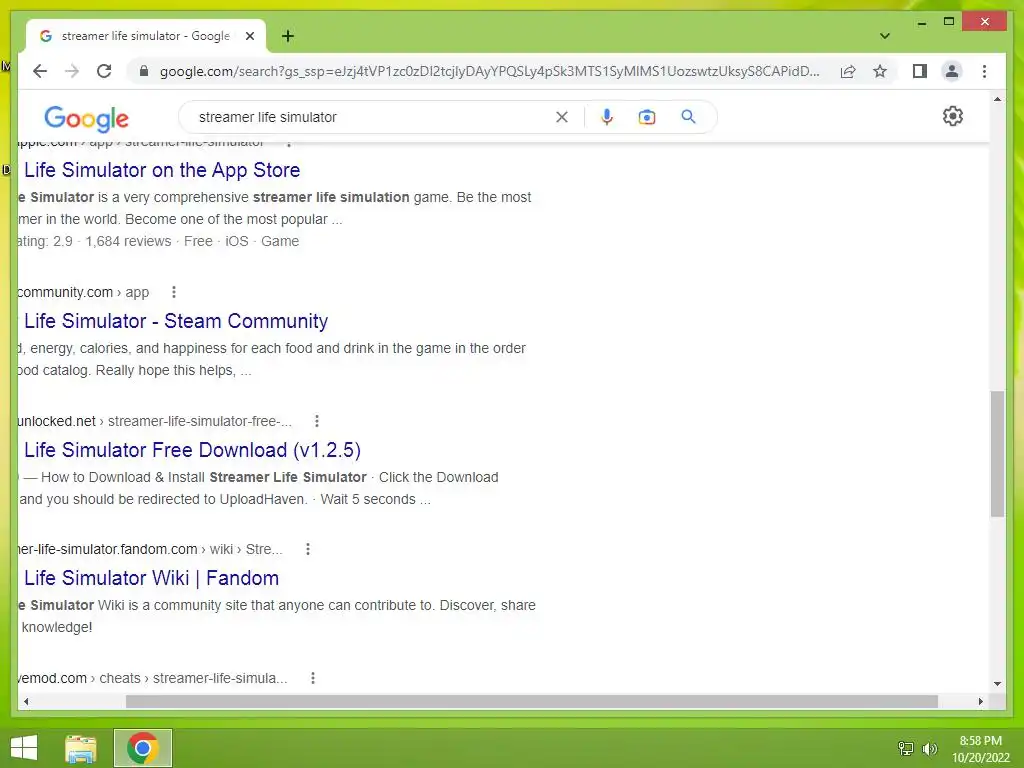Click Chrome icon in the taskbar
The image size is (1024, 768).
(x=143, y=748)
